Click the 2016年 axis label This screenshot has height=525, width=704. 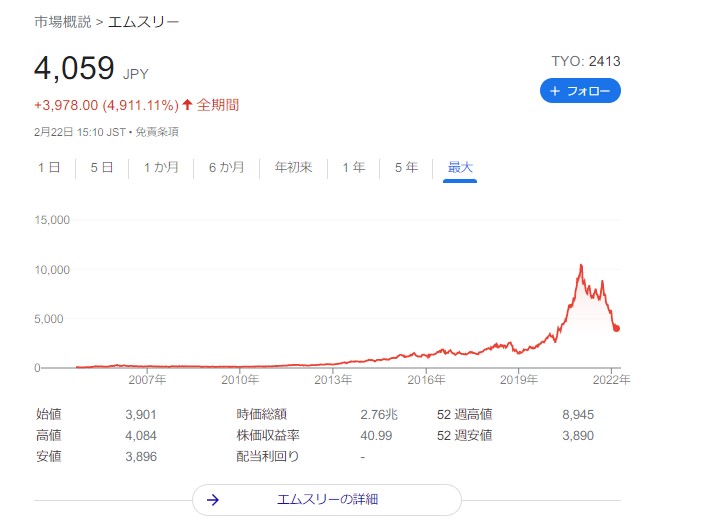[x=426, y=380]
